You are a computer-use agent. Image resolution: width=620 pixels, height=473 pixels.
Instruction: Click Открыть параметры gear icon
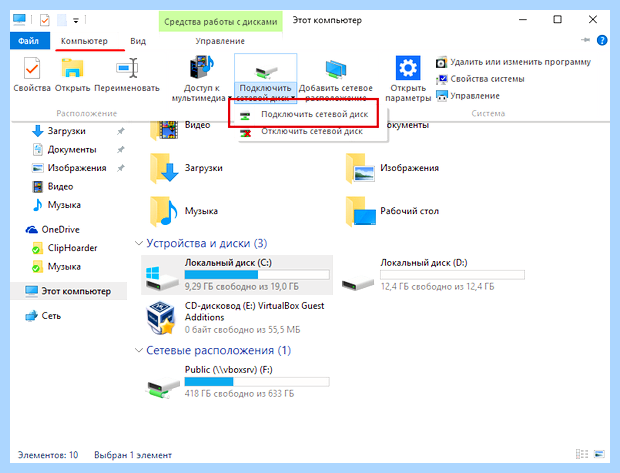(x=408, y=68)
